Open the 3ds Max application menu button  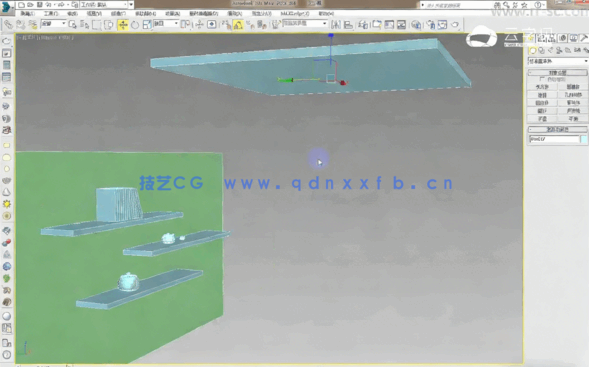click(6, 7)
